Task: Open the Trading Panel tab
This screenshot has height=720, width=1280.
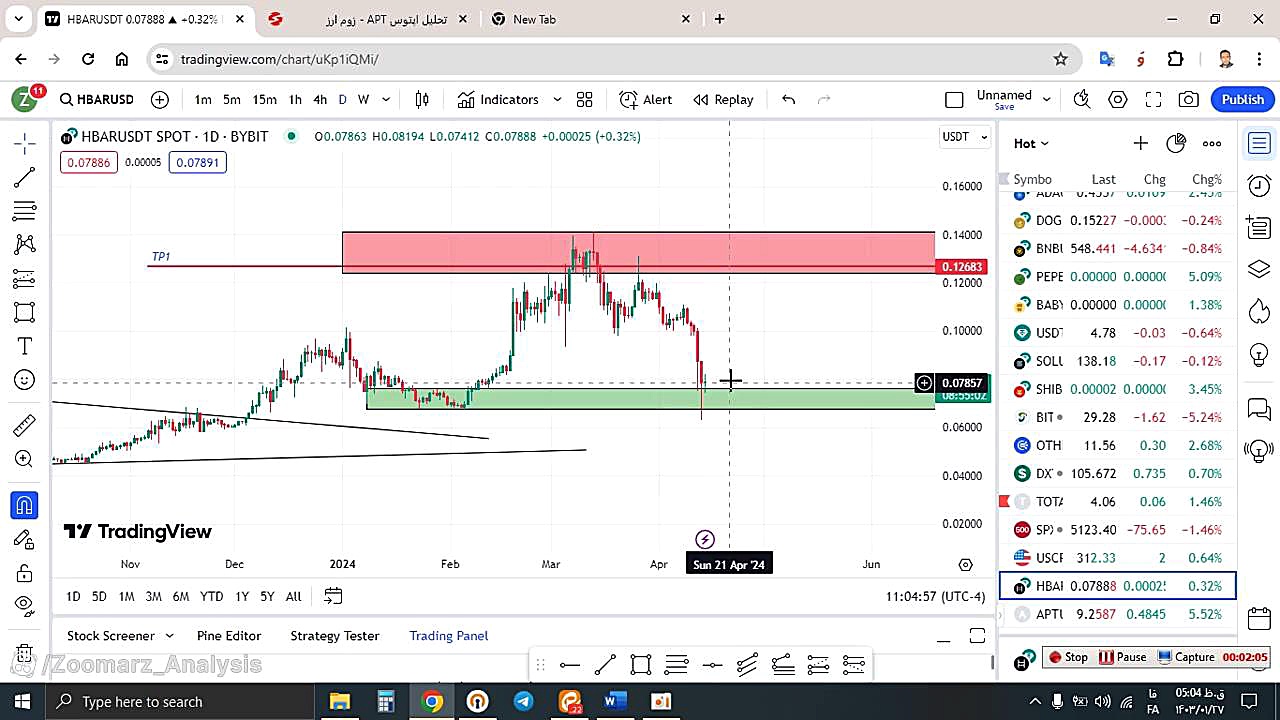Action: point(449,636)
